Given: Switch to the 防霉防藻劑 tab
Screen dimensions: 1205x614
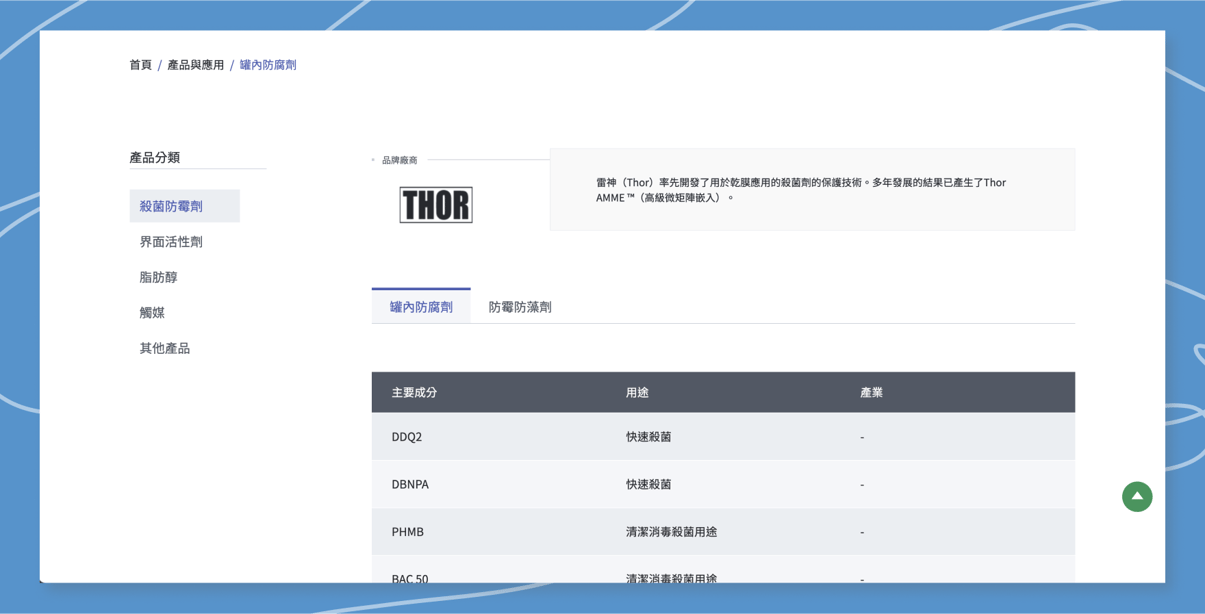Looking at the screenshot, I should click(x=520, y=307).
